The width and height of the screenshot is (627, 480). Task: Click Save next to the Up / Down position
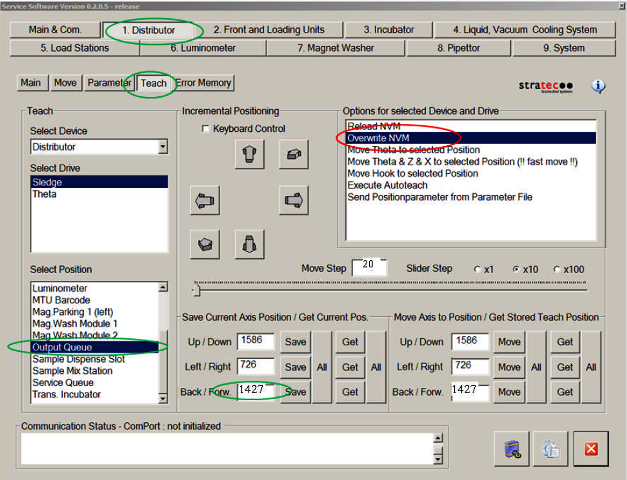click(295, 342)
